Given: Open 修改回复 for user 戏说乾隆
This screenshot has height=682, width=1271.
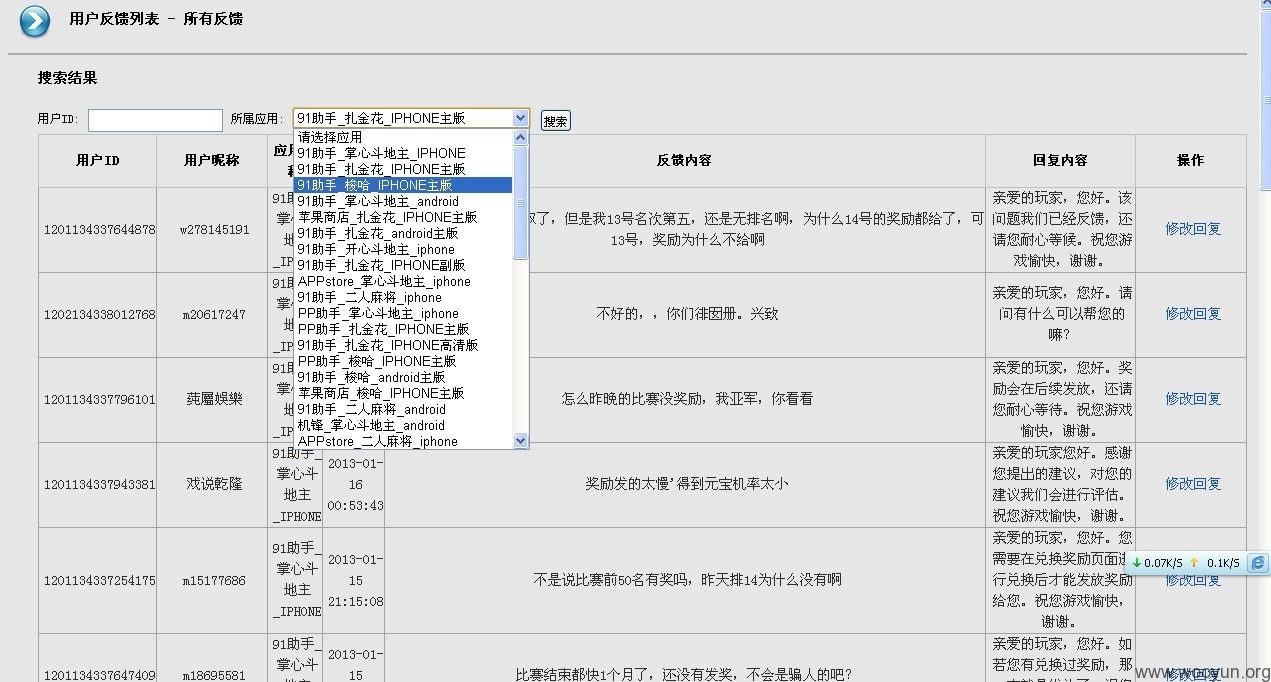Looking at the screenshot, I should pyautogui.click(x=1192, y=484).
